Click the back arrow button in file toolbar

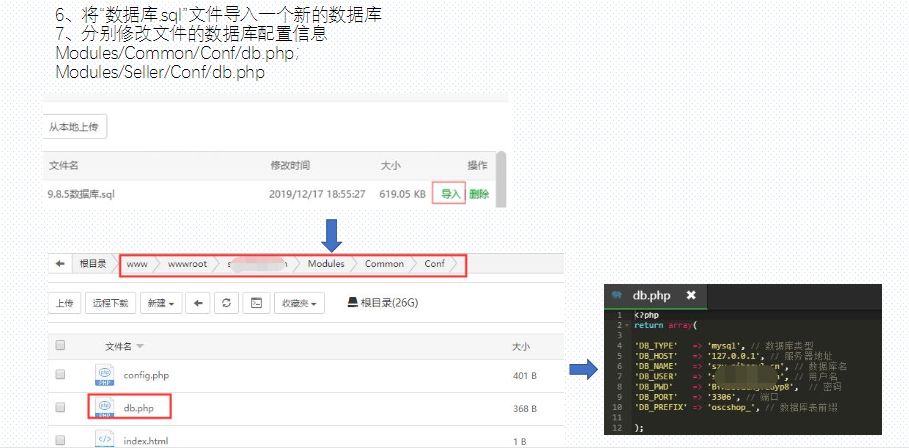tap(198, 303)
